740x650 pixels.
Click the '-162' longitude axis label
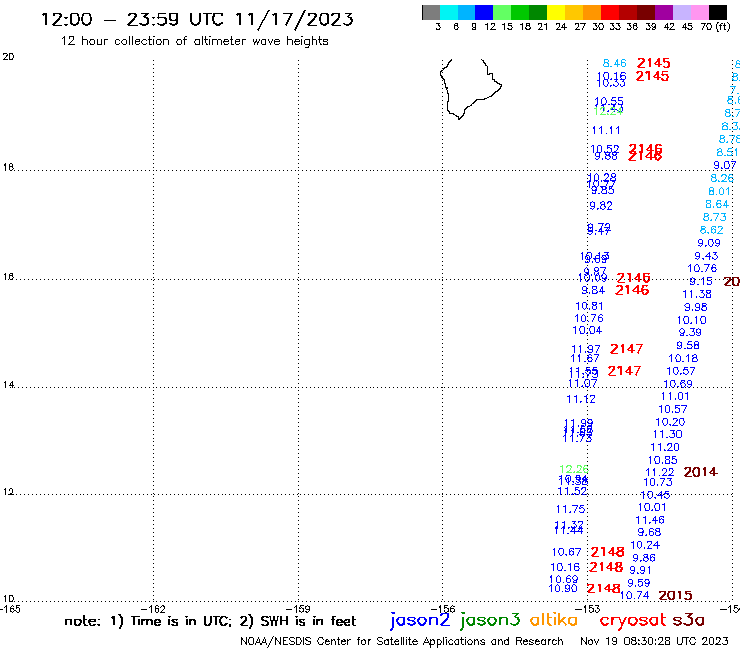tap(154, 609)
